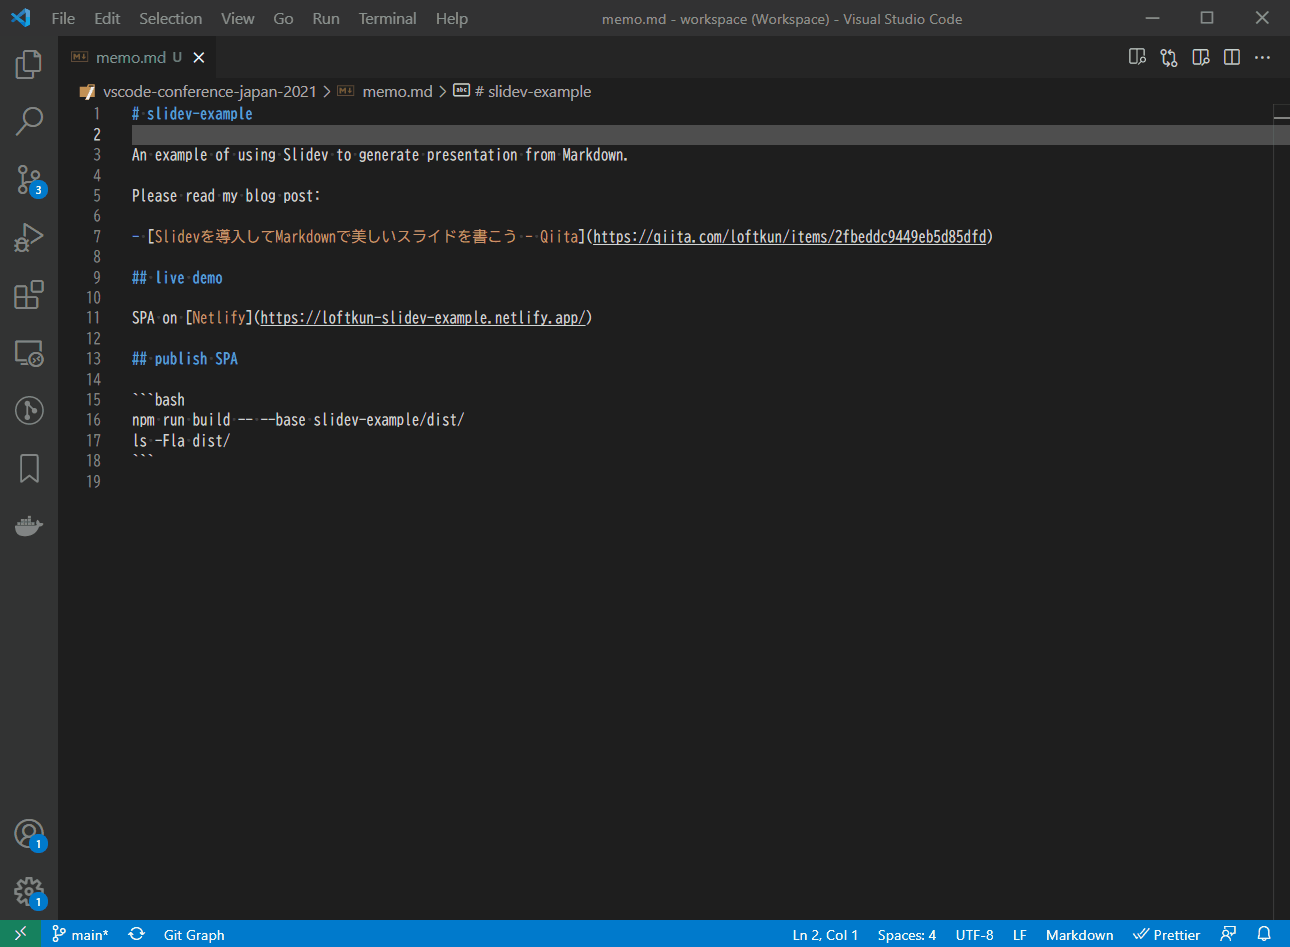
Task: Open the Accounts menu in the activity bar
Action: 29,834
